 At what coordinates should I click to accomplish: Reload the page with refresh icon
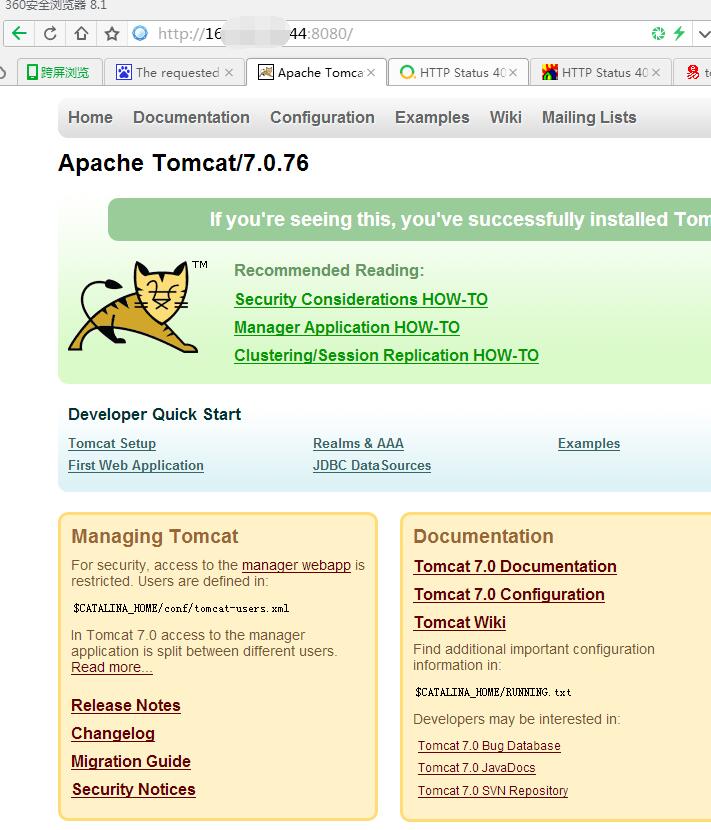point(50,34)
